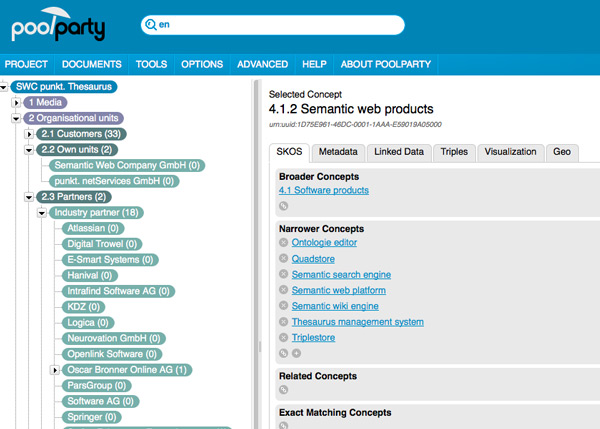Collapse SWC punkt. Thesaurus root node
The height and width of the screenshot is (429, 600).
(4, 87)
